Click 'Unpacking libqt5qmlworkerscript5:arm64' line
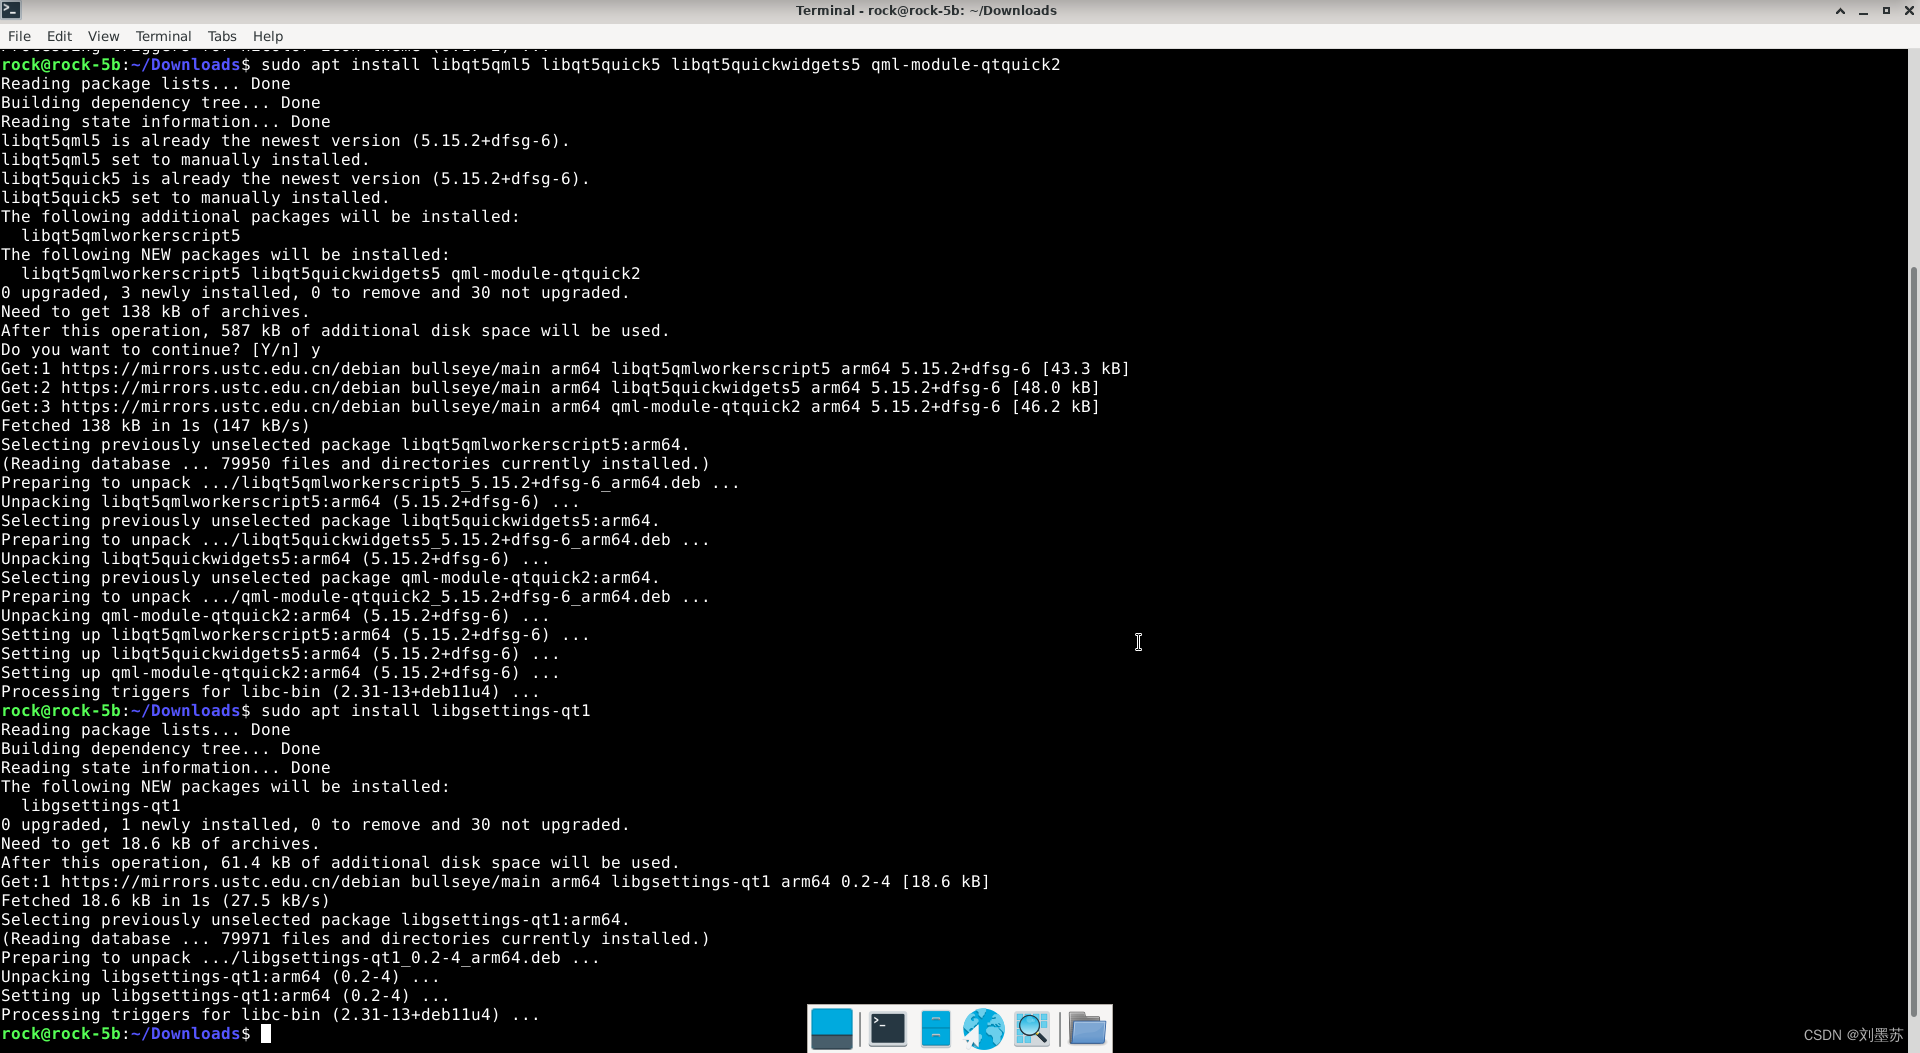This screenshot has width=1920, height=1053. click(x=291, y=502)
